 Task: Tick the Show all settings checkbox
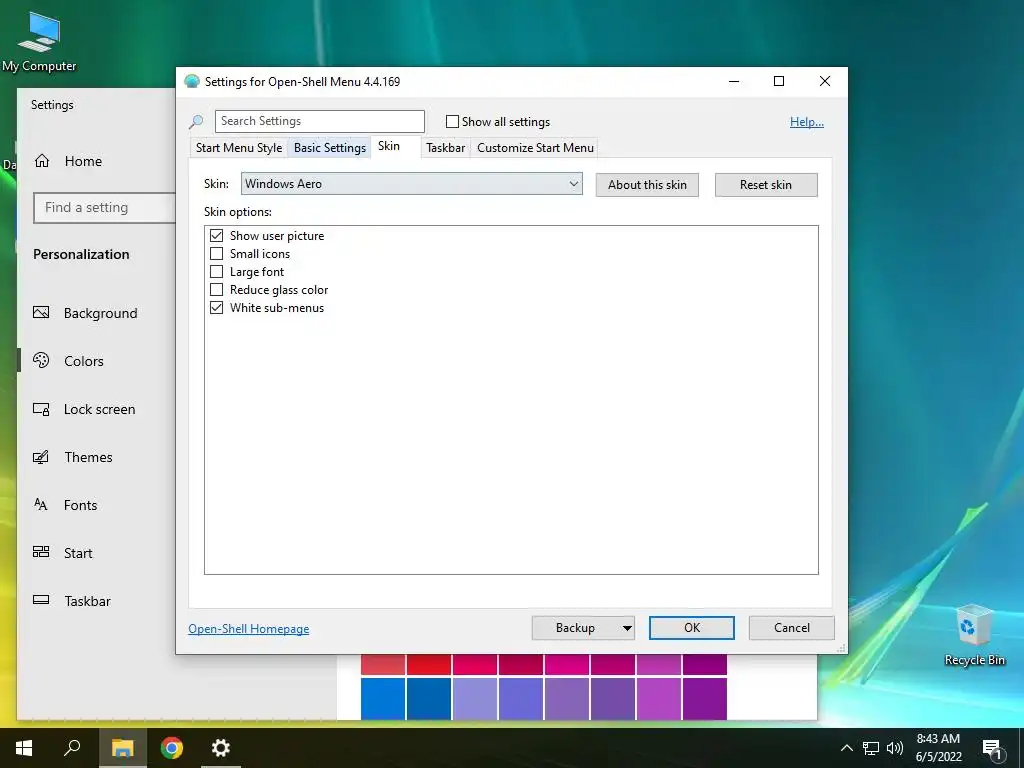[x=452, y=121]
